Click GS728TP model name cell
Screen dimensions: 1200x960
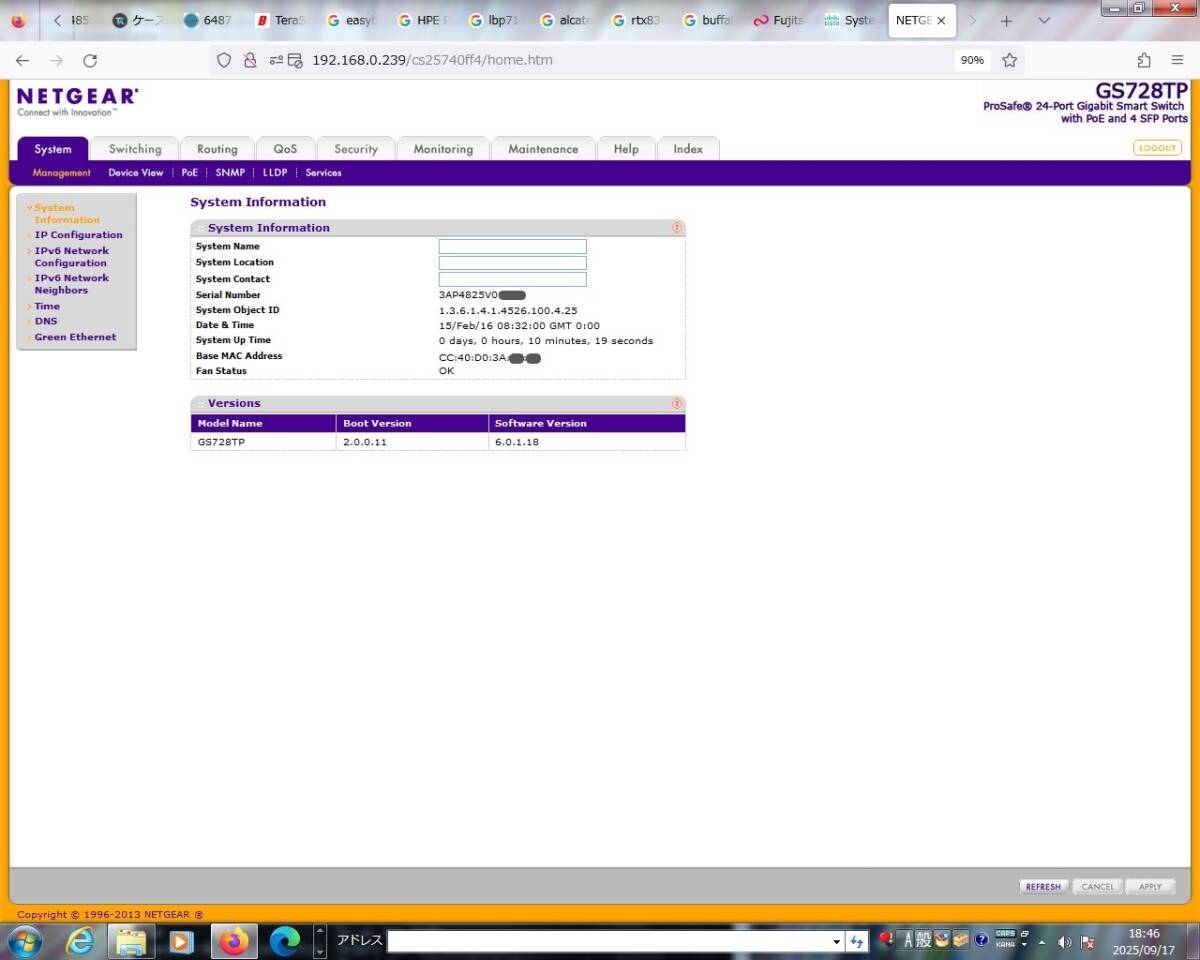pos(221,442)
